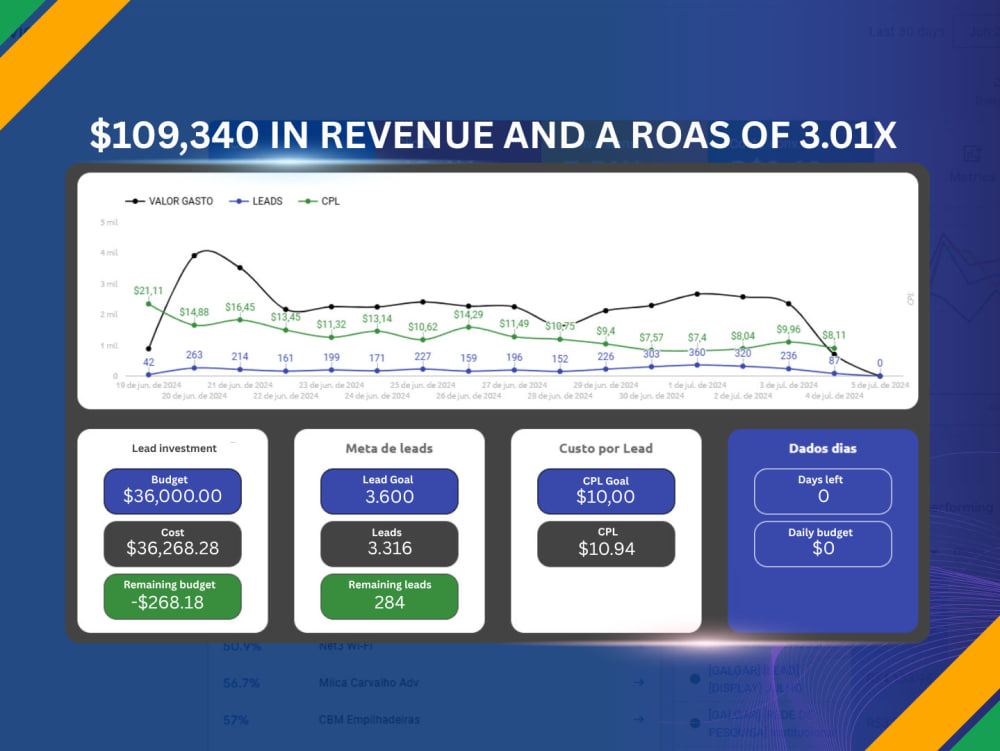The height and width of the screenshot is (751, 1000).
Task: Click the 19 de jun. de 2024 axis label
Action: pyautogui.click(x=148, y=385)
